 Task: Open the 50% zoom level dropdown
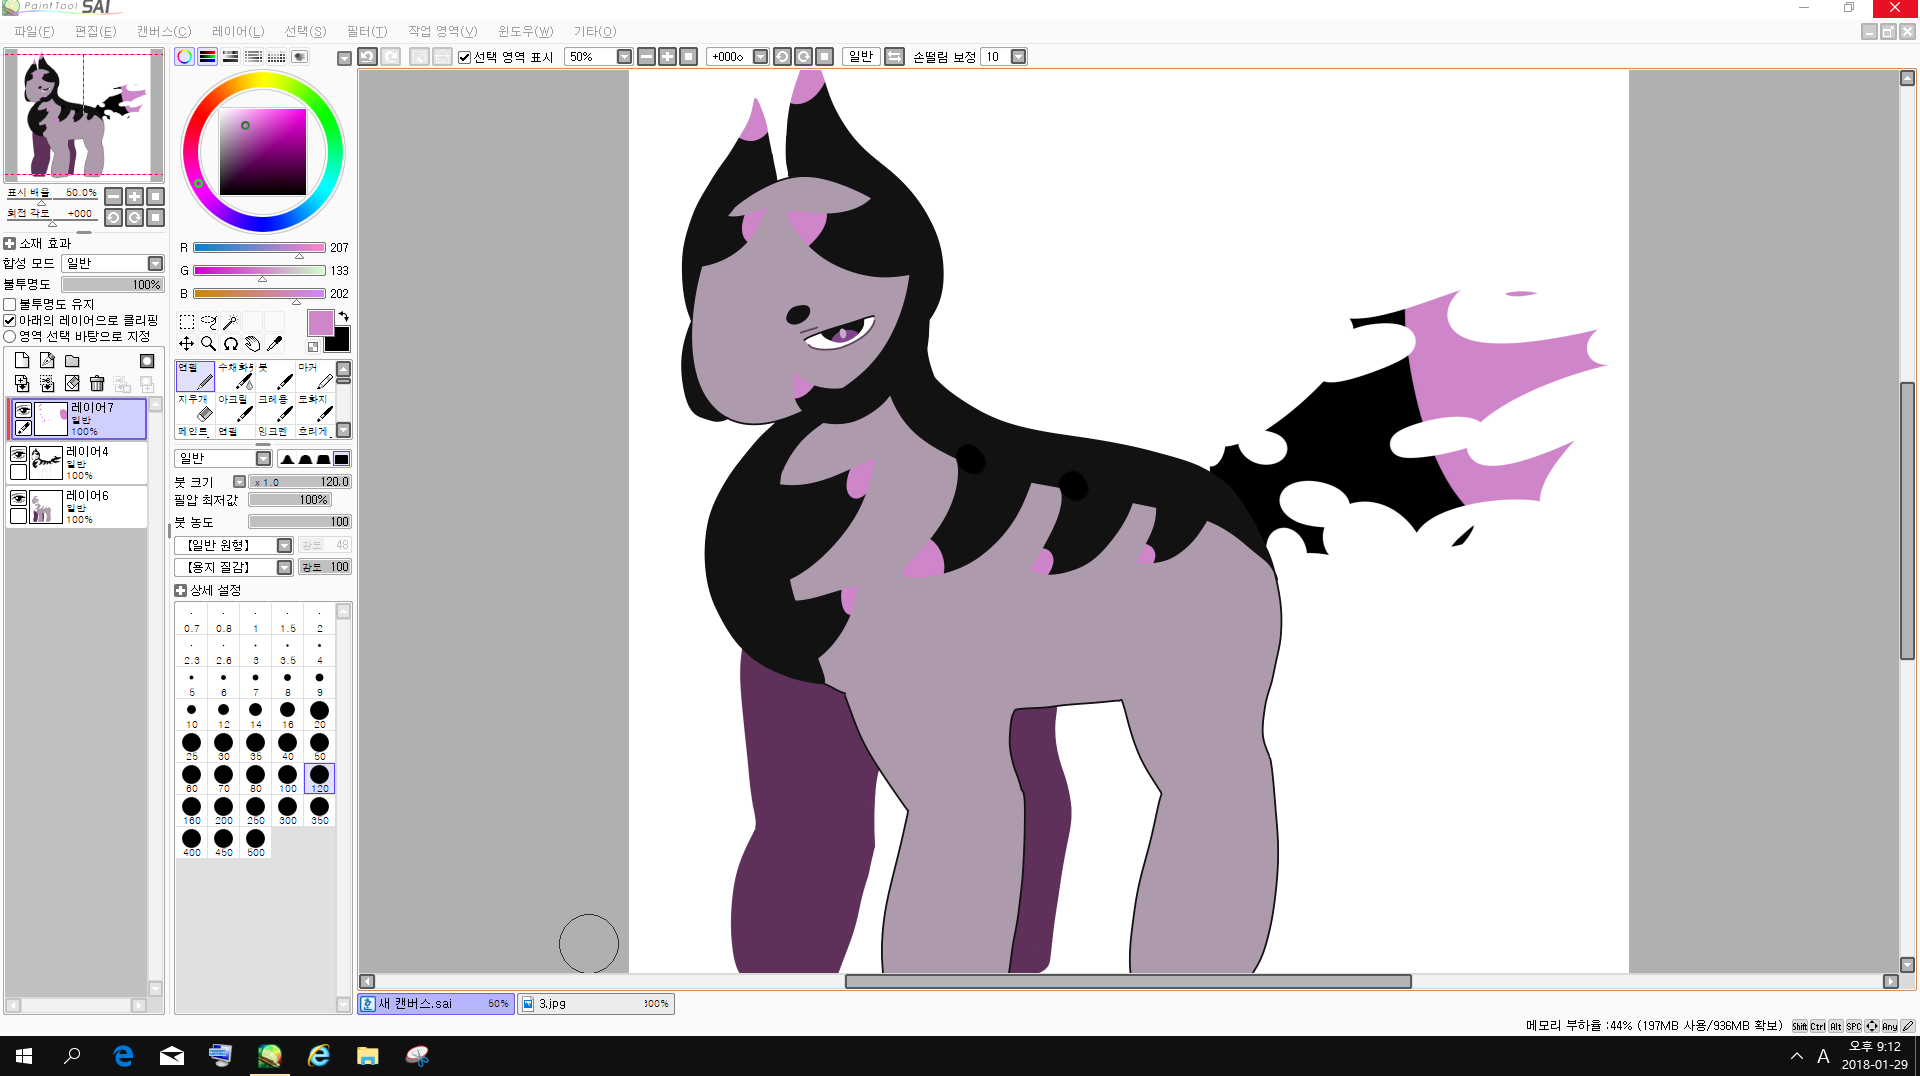[x=624, y=57]
